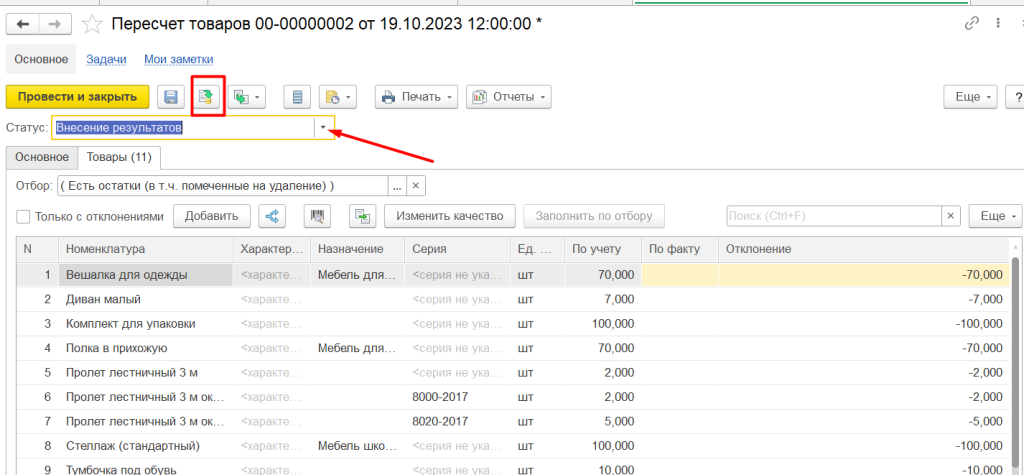Go back with the left arrow button

click(x=23, y=24)
